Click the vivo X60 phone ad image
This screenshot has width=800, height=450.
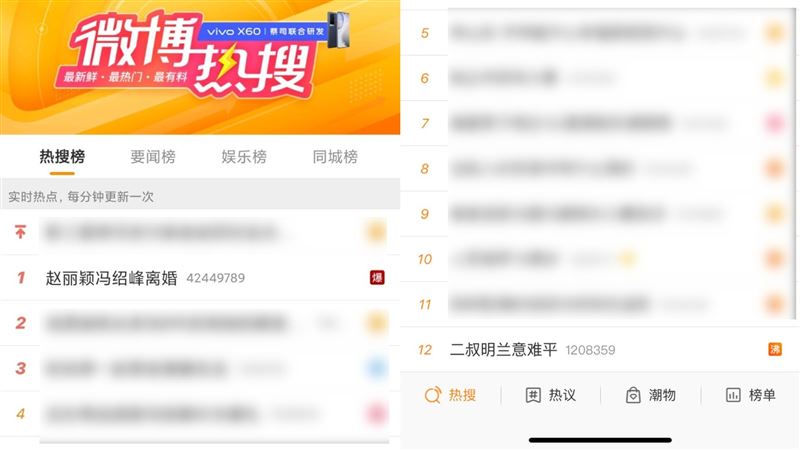338,30
